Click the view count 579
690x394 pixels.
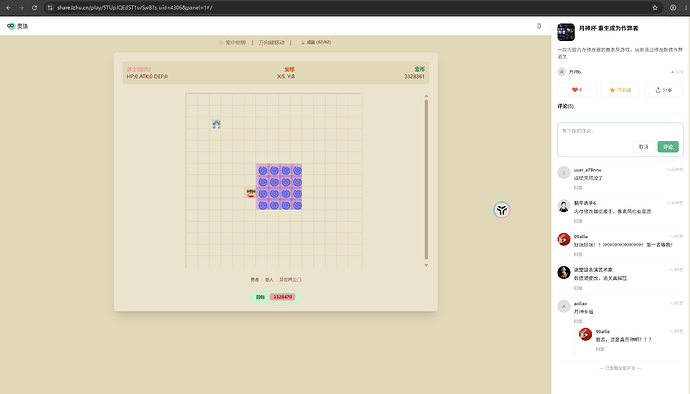[x=677, y=72]
